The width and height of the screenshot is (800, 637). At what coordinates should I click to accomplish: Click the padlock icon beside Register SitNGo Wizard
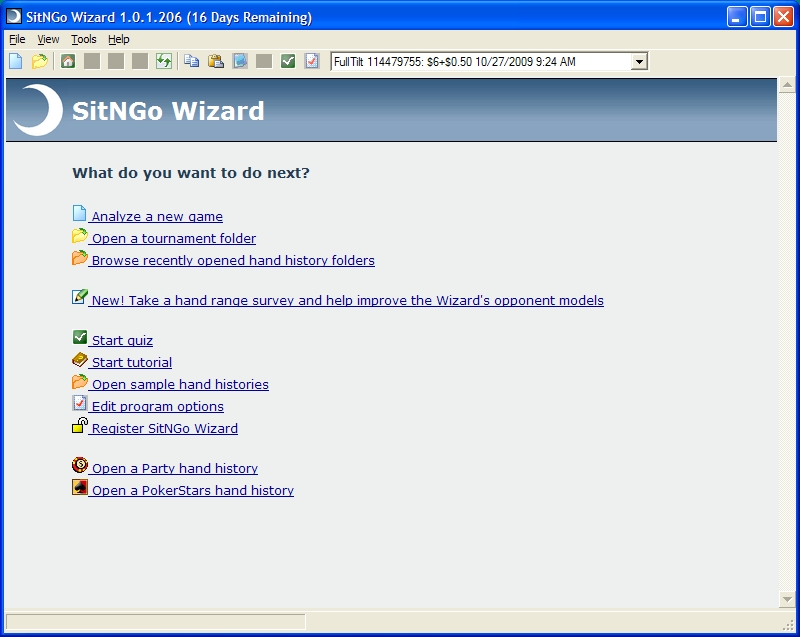(80, 425)
